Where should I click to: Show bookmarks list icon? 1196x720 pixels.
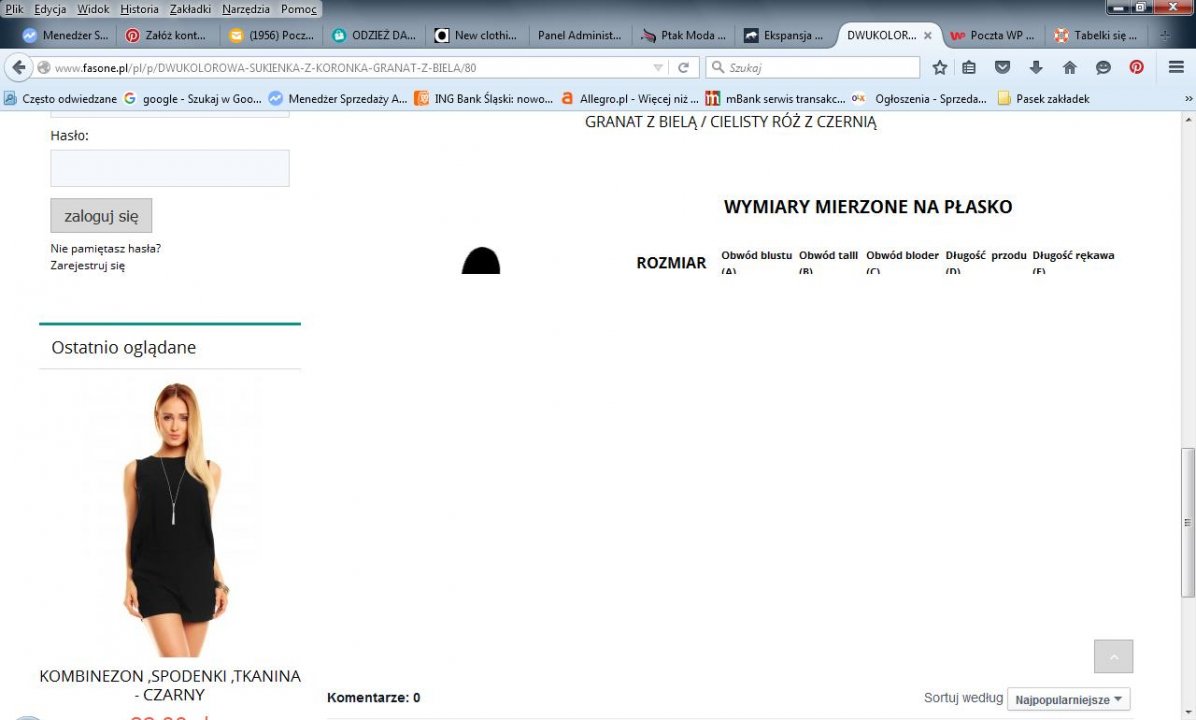[969, 67]
